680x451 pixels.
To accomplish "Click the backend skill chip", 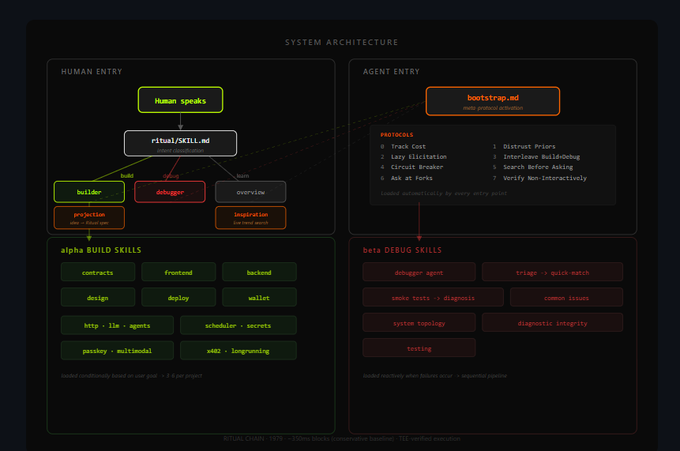I will tap(259, 272).
